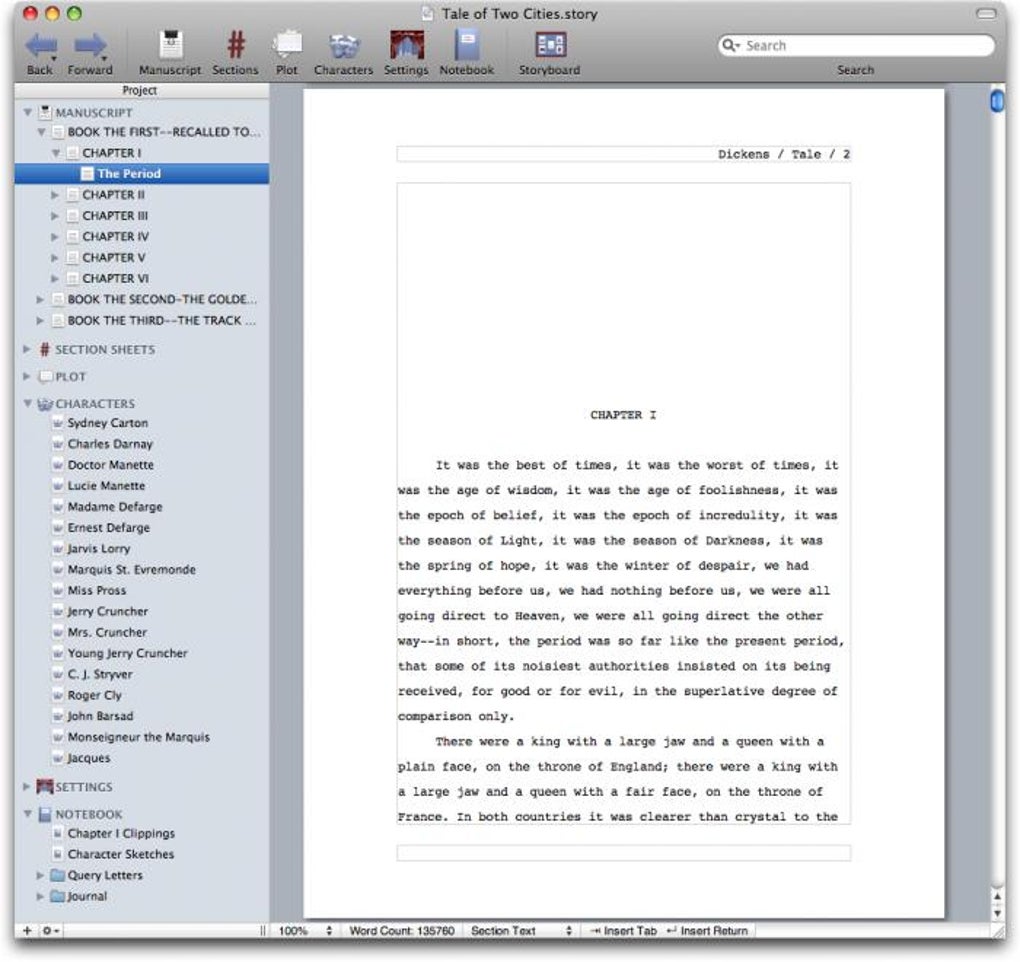The height and width of the screenshot is (962, 1020).
Task: Open the Characters masks icon
Action: tap(343, 46)
